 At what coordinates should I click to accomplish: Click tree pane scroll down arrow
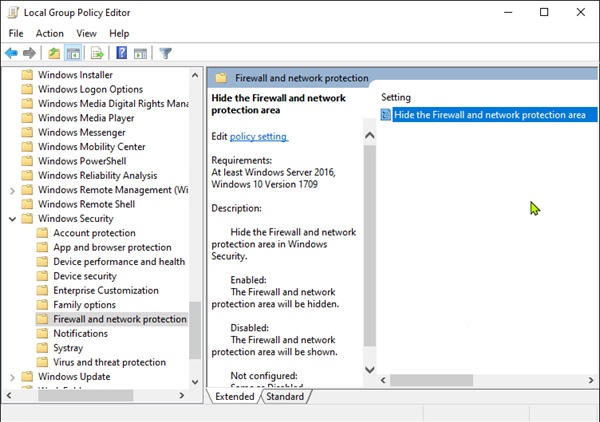click(195, 382)
